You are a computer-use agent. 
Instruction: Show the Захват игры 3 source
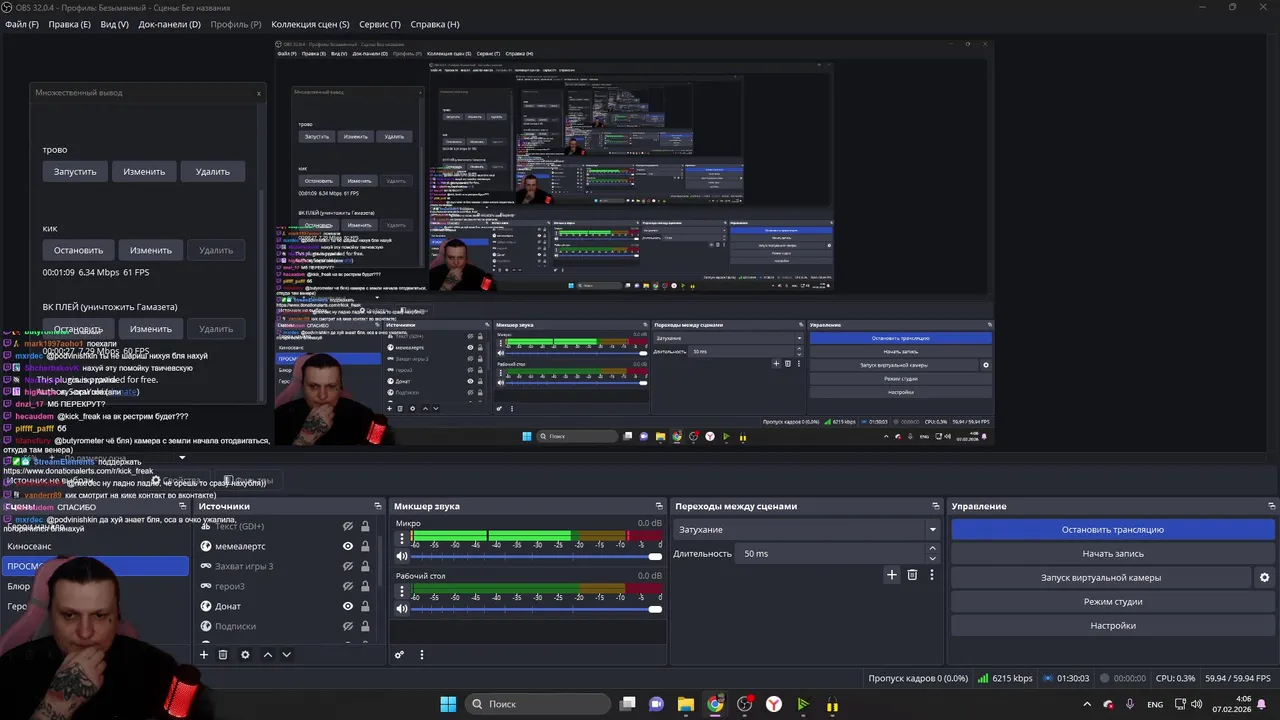[x=348, y=566]
